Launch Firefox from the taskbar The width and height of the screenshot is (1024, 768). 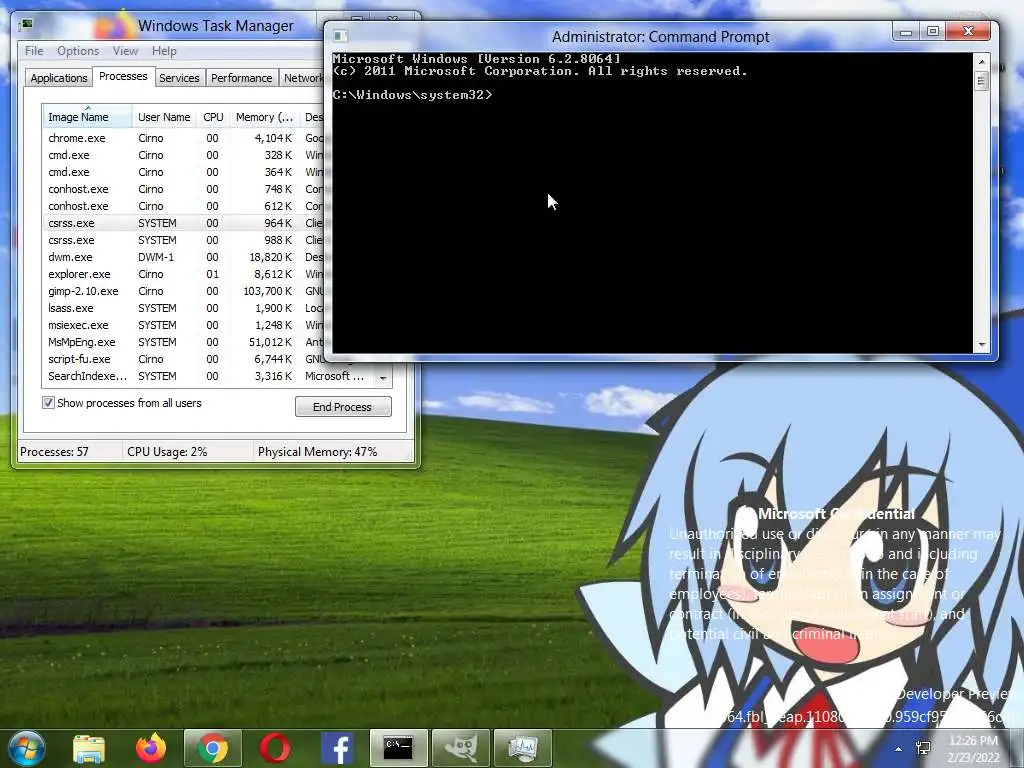[151, 747]
